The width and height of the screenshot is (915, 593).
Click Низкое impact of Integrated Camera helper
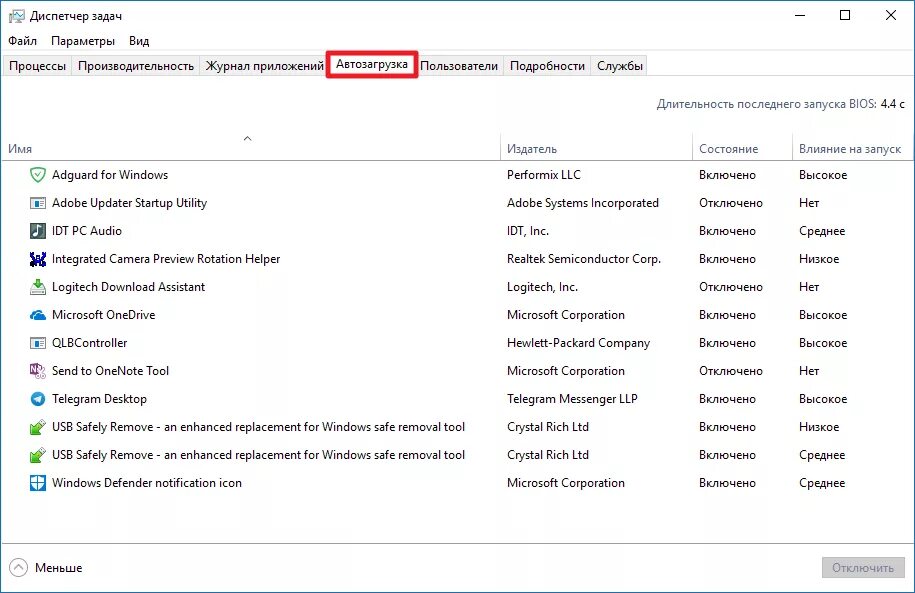819,259
